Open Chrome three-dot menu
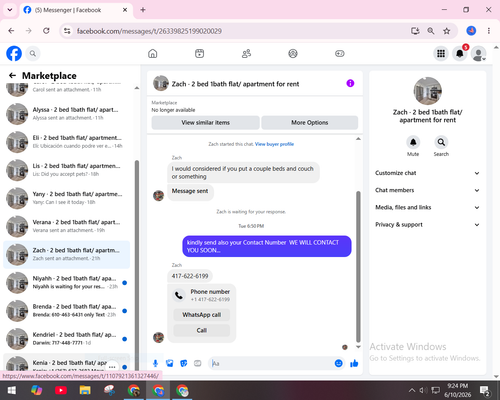The image size is (500, 400). coord(489,31)
